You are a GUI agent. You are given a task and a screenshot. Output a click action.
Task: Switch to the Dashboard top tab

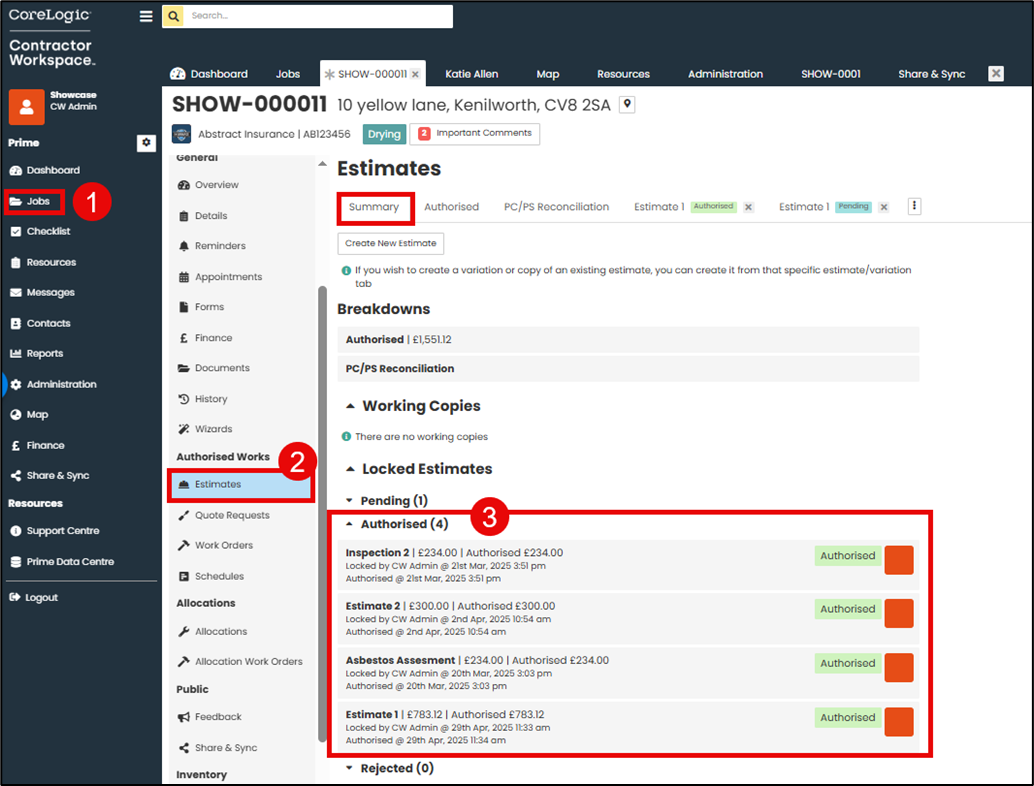(x=209, y=74)
